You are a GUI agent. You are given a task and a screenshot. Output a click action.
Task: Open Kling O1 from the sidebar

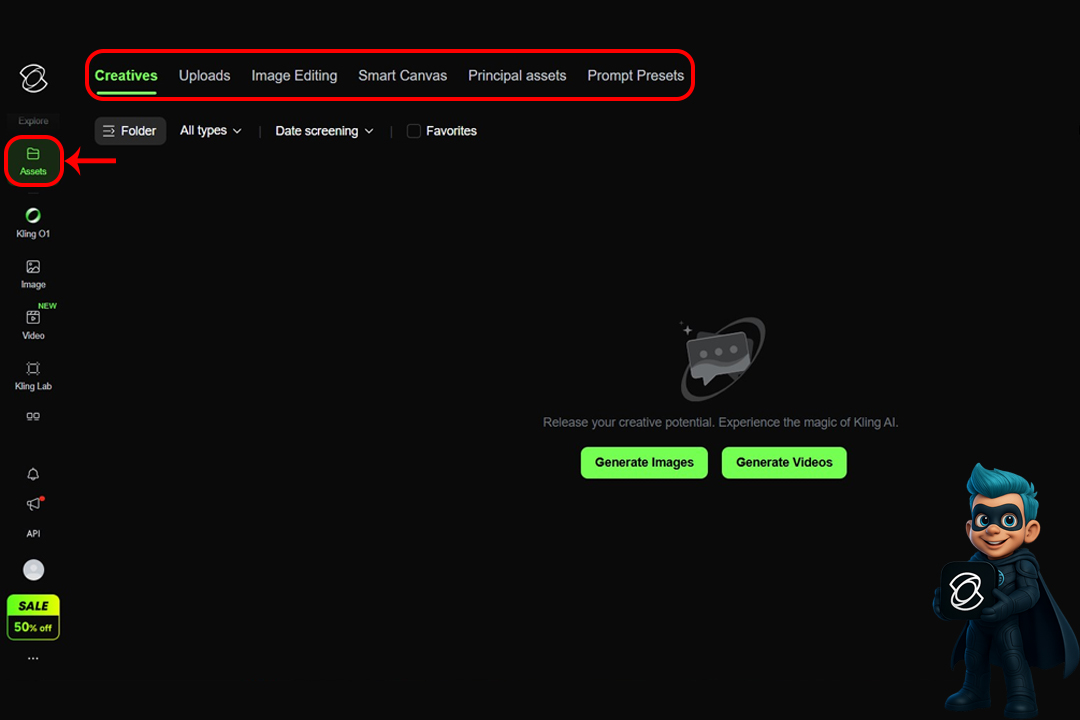(33, 222)
